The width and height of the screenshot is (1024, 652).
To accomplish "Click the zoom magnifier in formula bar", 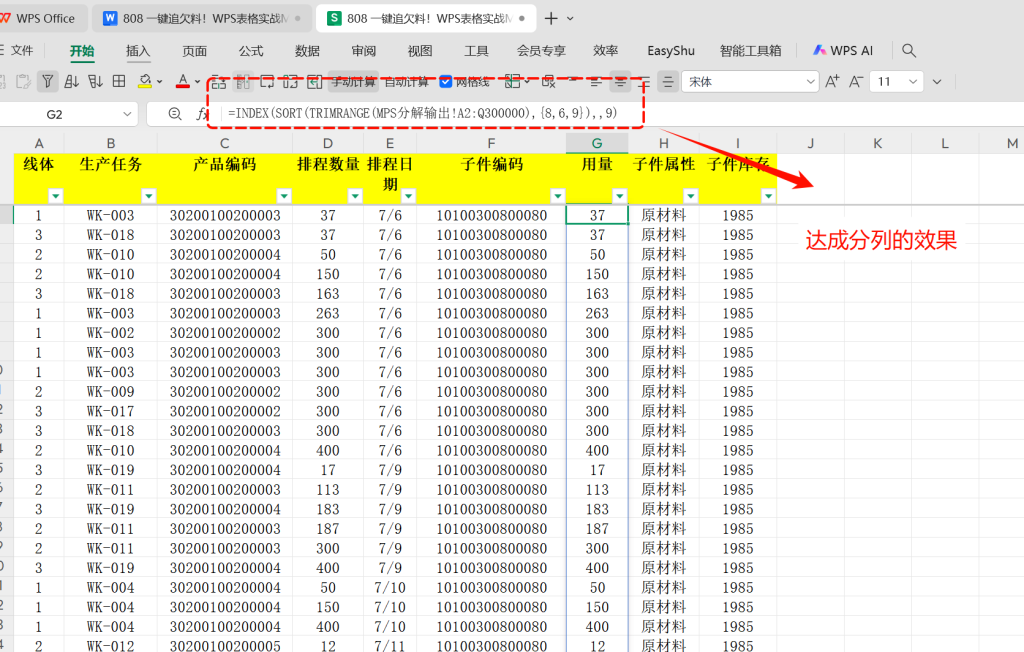I will 174,114.
